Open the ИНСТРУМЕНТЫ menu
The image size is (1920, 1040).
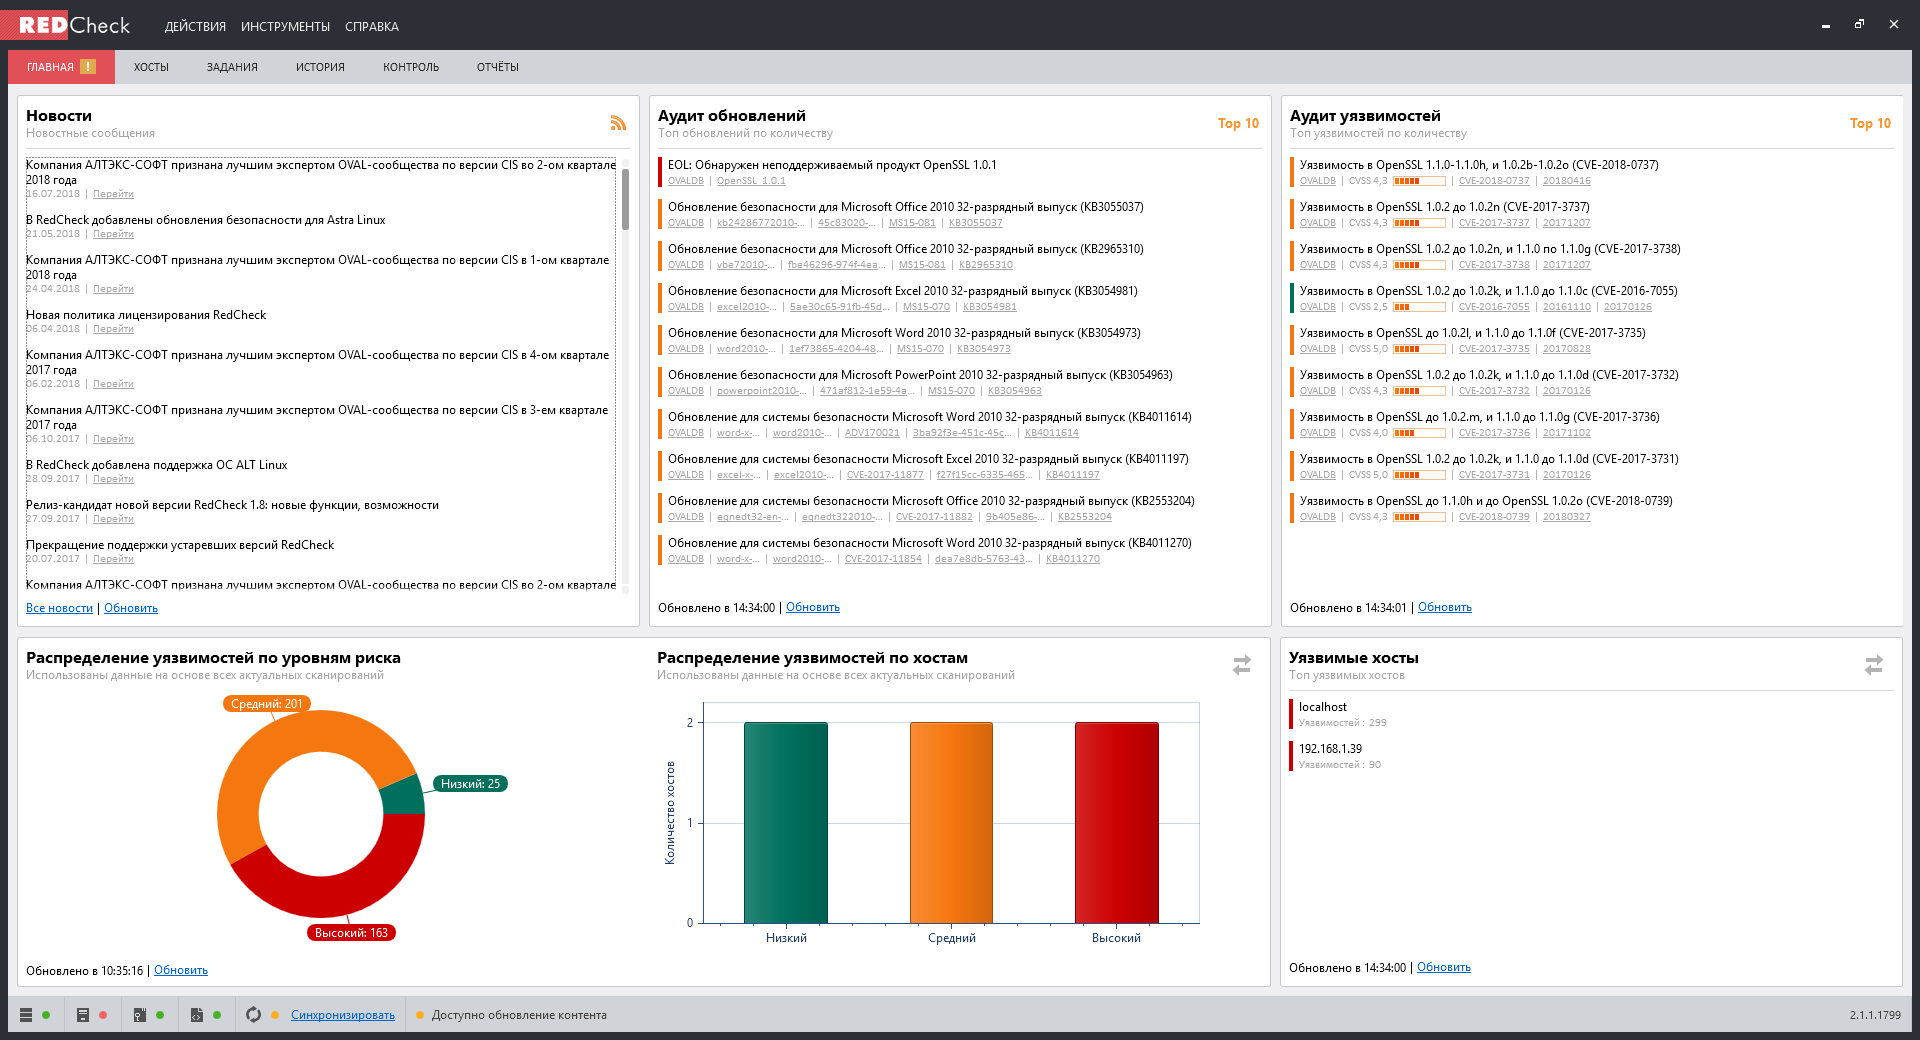click(x=285, y=27)
